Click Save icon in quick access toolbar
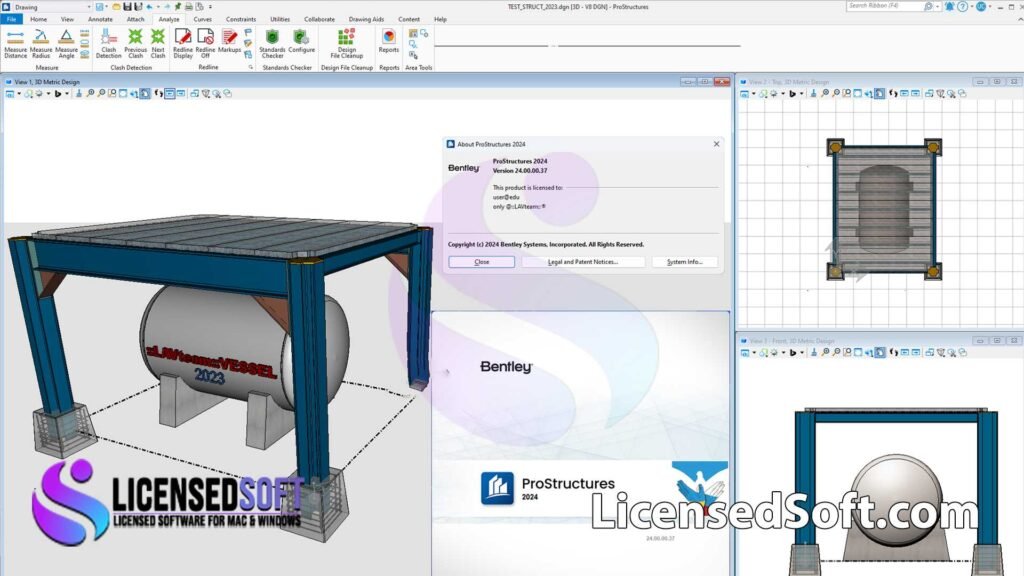Screen dimensions: 1024x576 (127, 7)
